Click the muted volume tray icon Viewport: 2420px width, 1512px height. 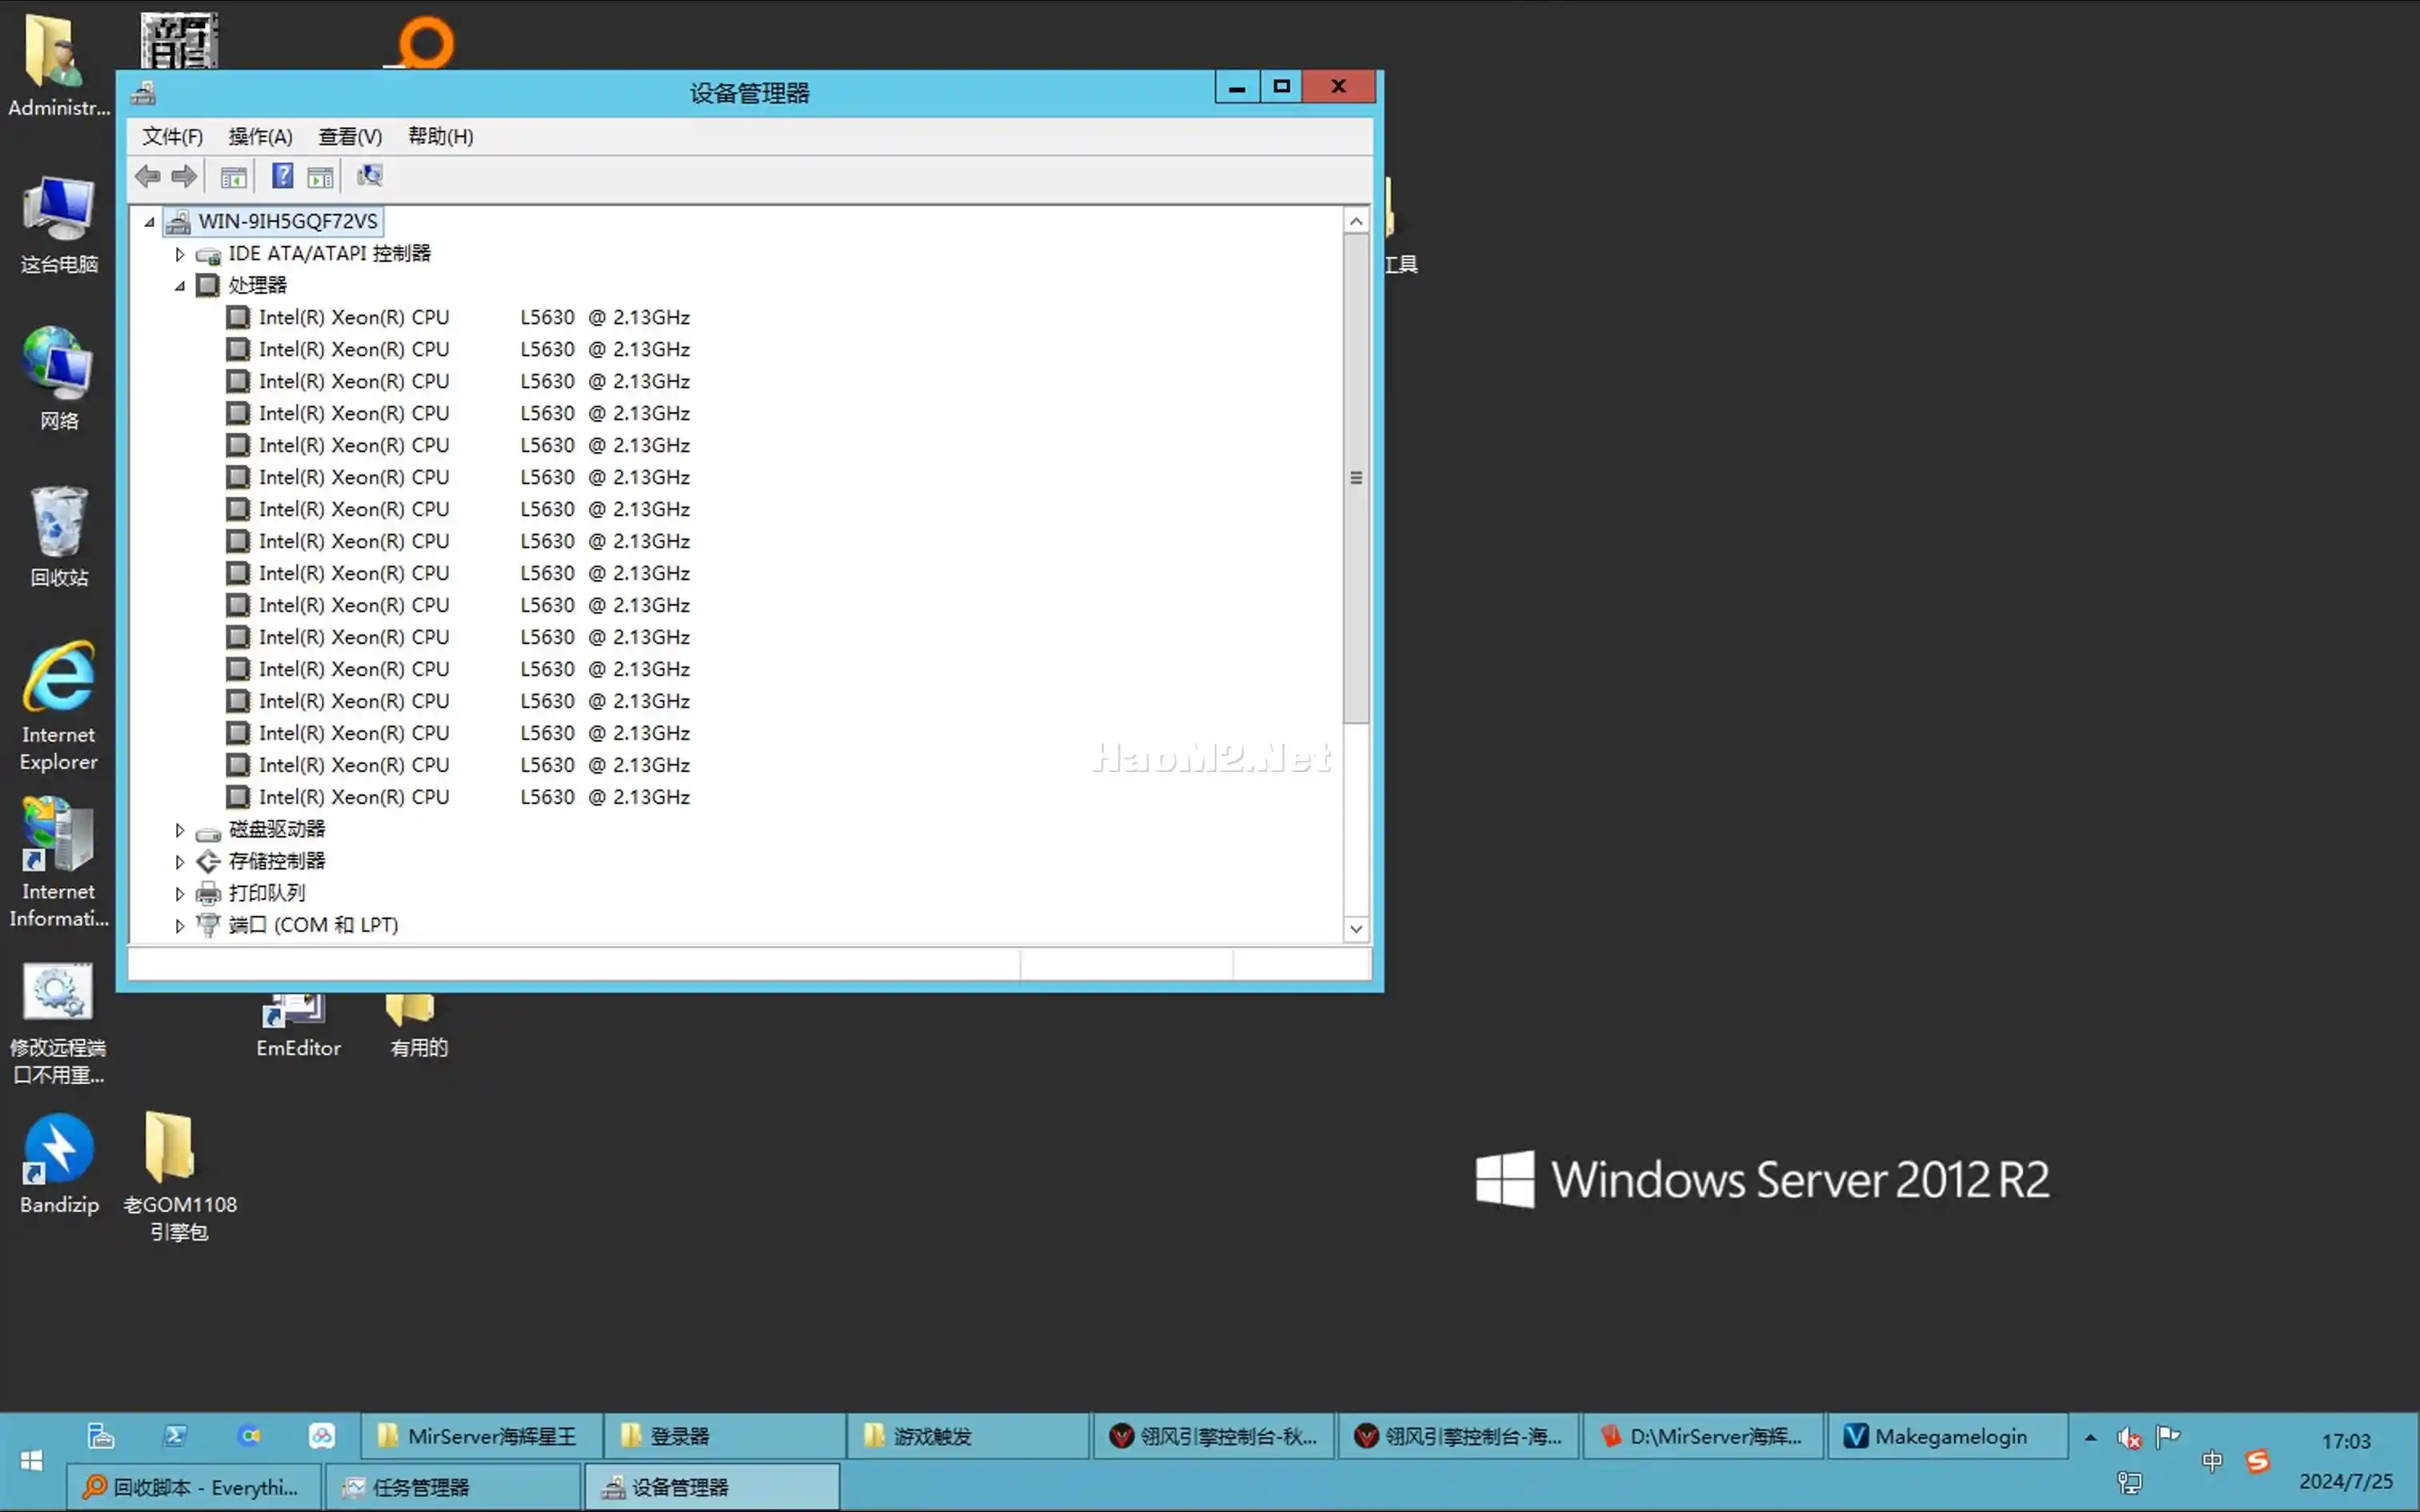click(2129, 1438)
